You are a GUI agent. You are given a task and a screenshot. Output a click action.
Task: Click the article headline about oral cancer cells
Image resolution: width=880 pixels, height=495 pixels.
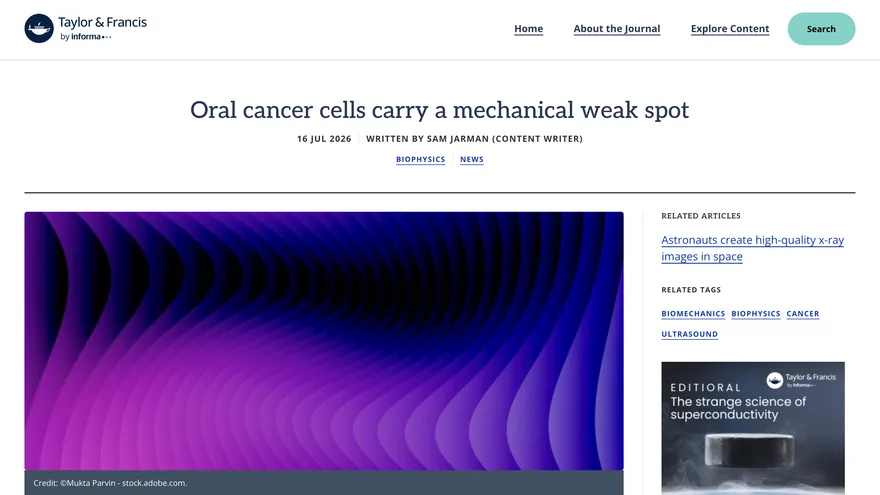click(439, 110)
